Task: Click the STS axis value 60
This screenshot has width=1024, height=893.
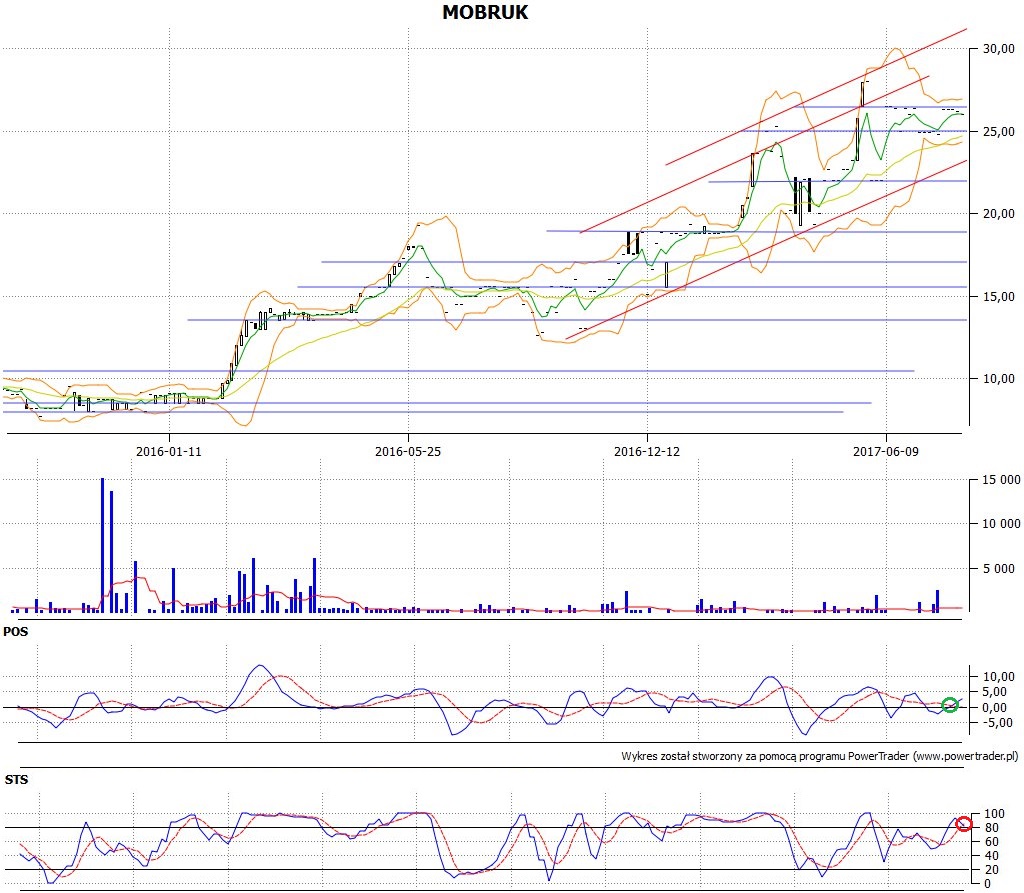Action: click(x=991, y=842)
